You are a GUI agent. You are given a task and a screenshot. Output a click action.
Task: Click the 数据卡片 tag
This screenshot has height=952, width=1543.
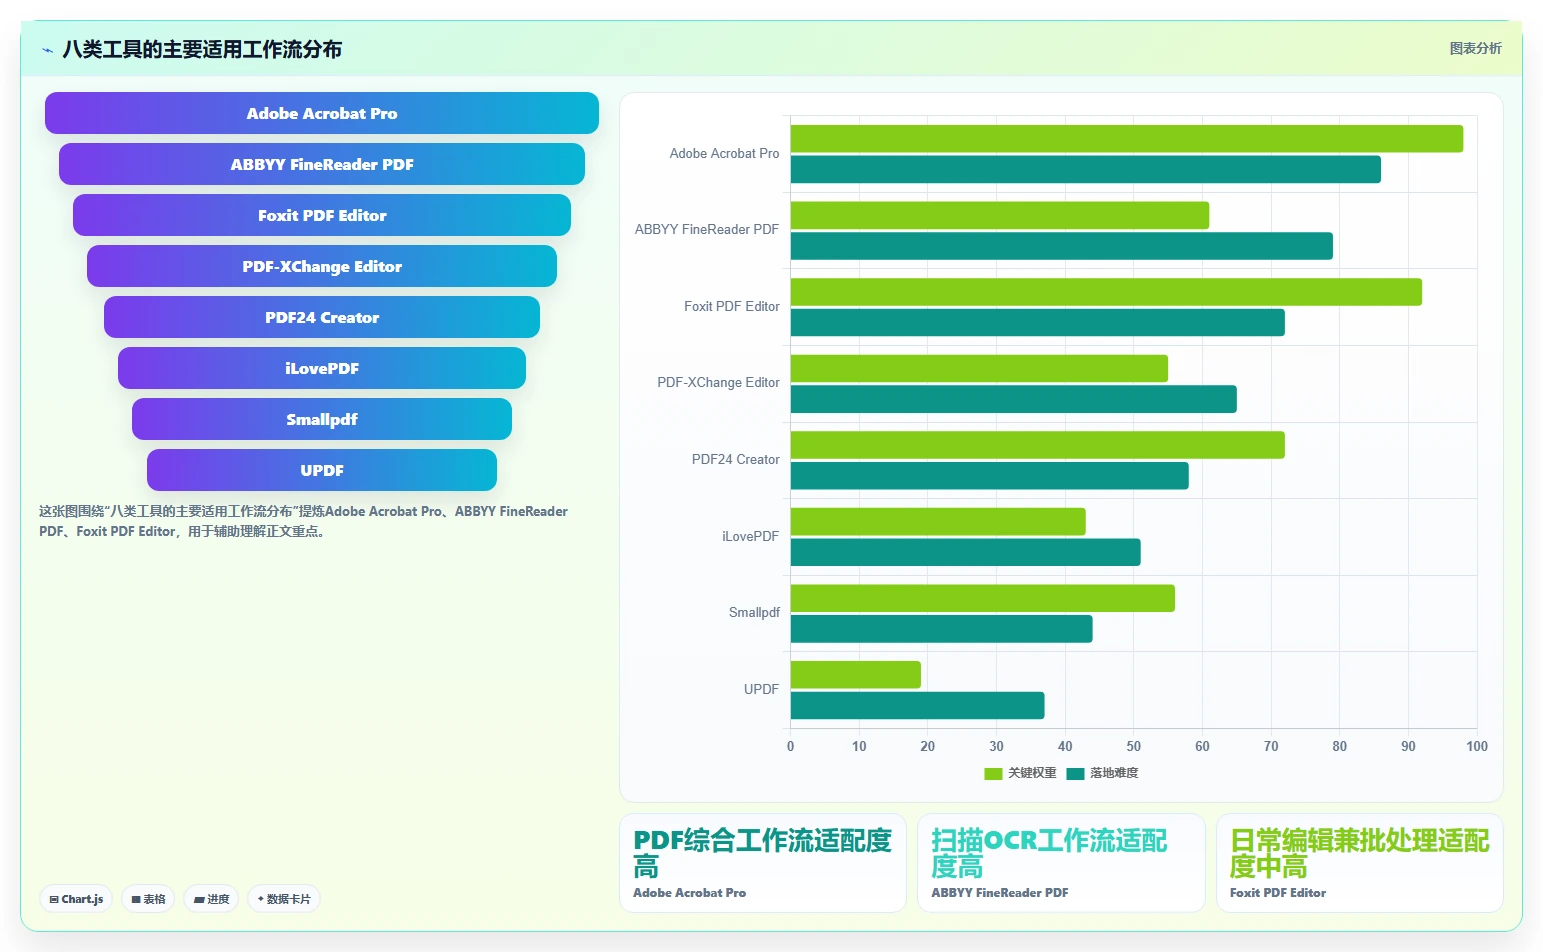tap(284, 899)
